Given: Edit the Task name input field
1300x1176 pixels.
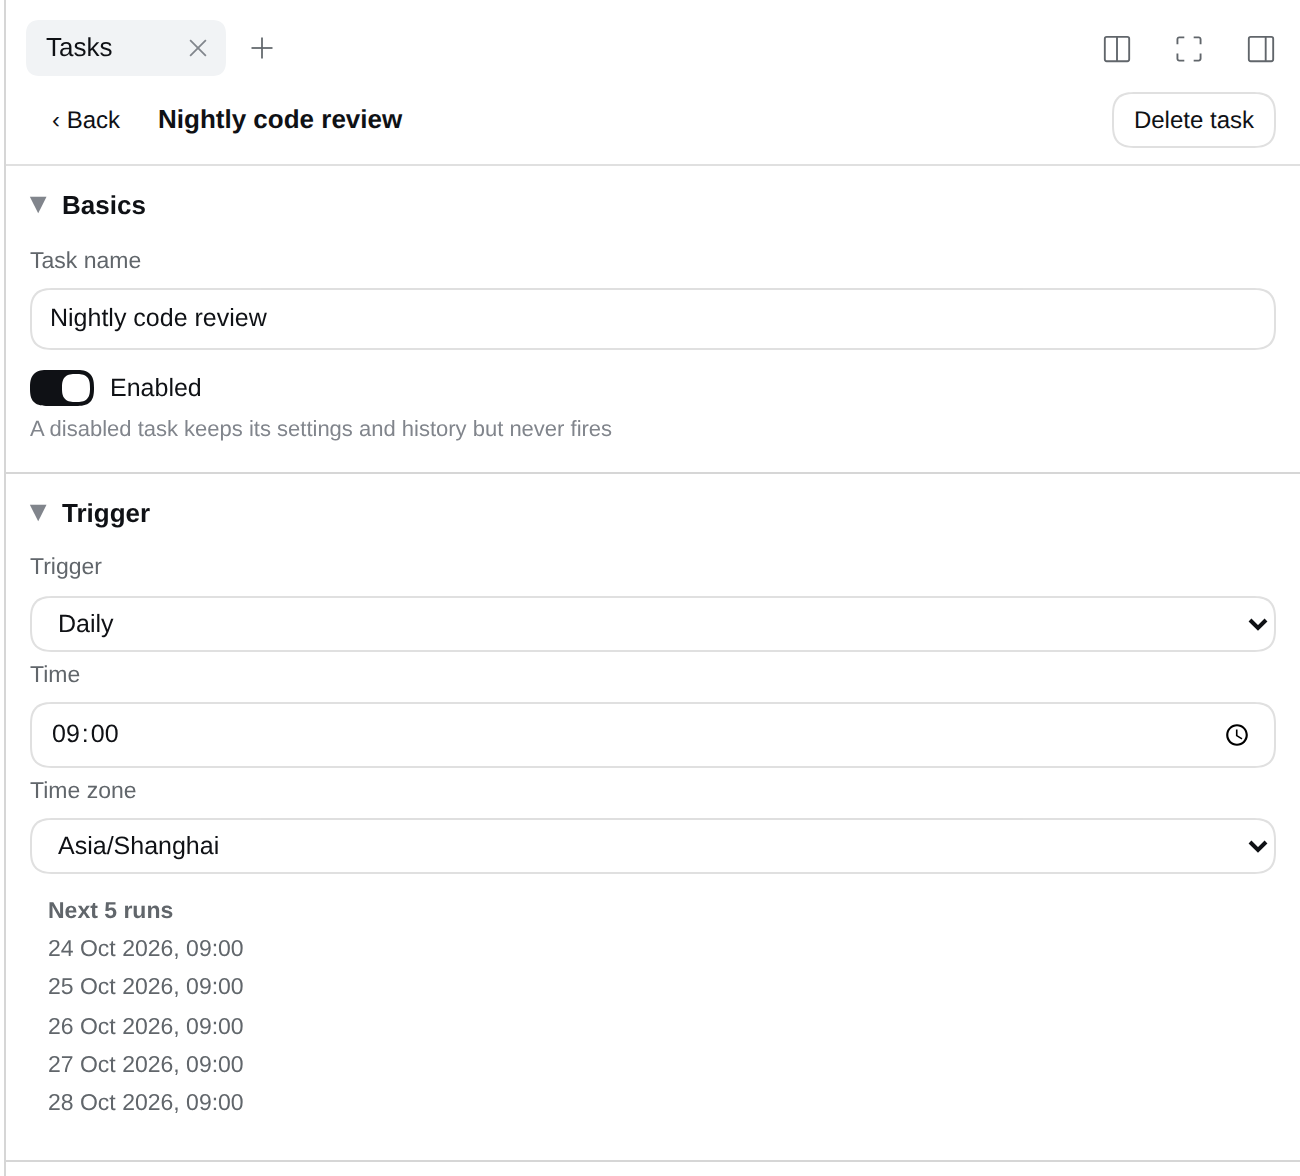Looking at the screenshot, I should click(x=653, y=319).
